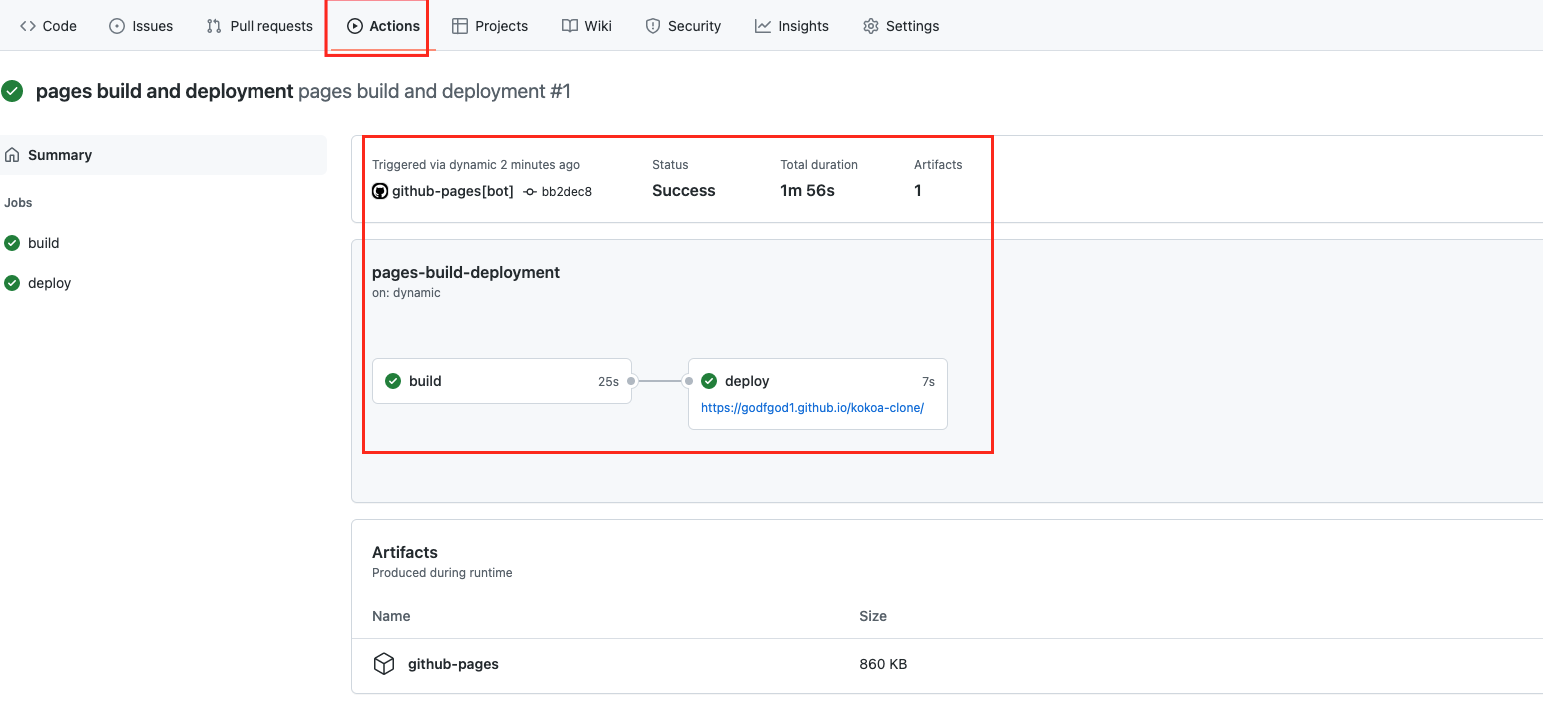View the Insights tab

point(792,26)
